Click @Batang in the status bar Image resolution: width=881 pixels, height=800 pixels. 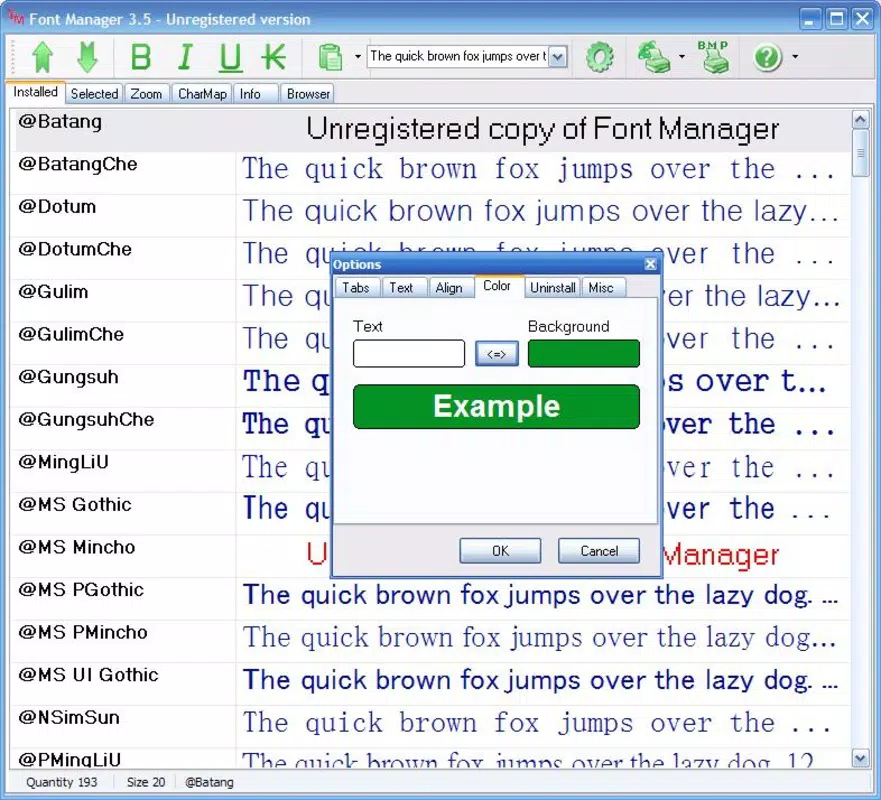point(209,782)
